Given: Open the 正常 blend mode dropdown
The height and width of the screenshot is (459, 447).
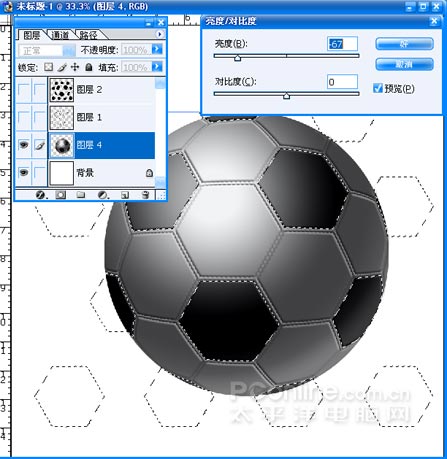Looking at the screenshot, I should [47, 50].
